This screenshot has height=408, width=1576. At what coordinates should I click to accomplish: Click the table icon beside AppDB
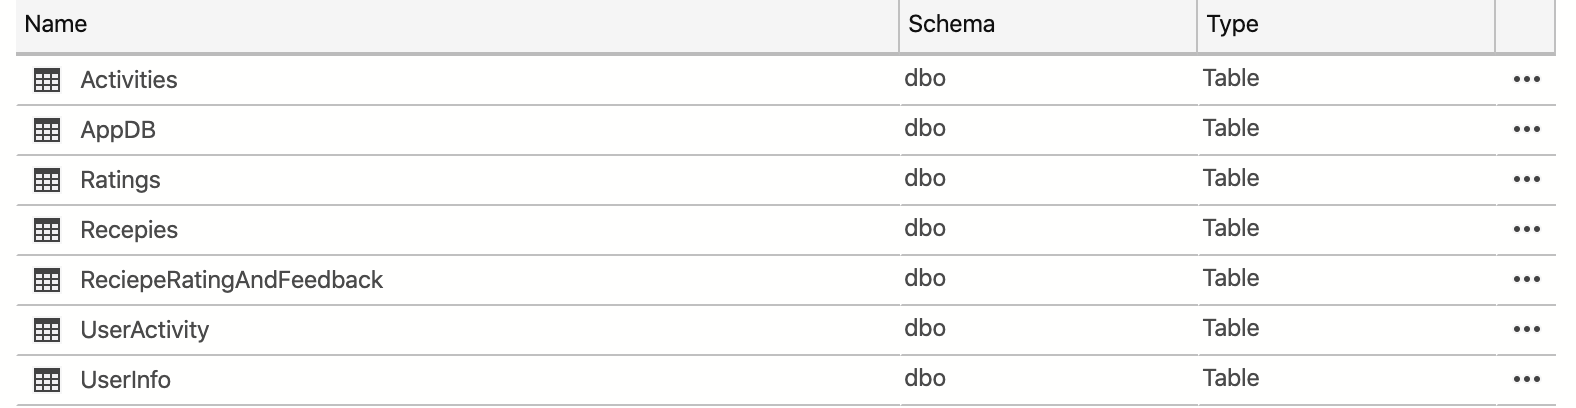click(x=47, y=130)
